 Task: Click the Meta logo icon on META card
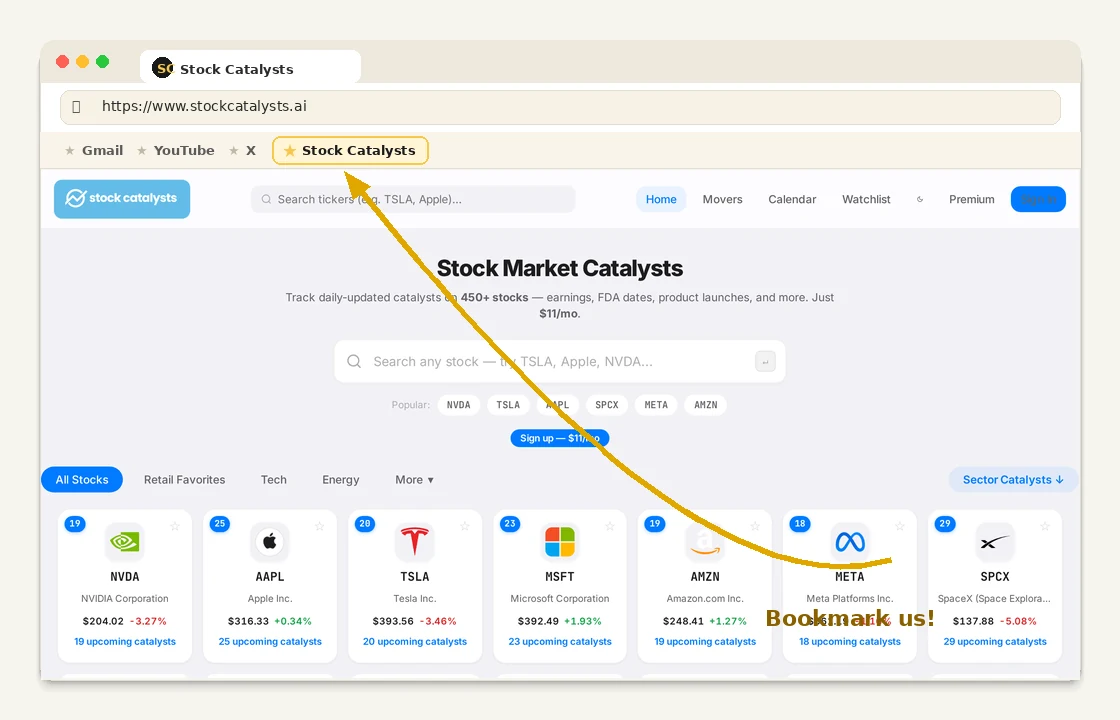850,542
